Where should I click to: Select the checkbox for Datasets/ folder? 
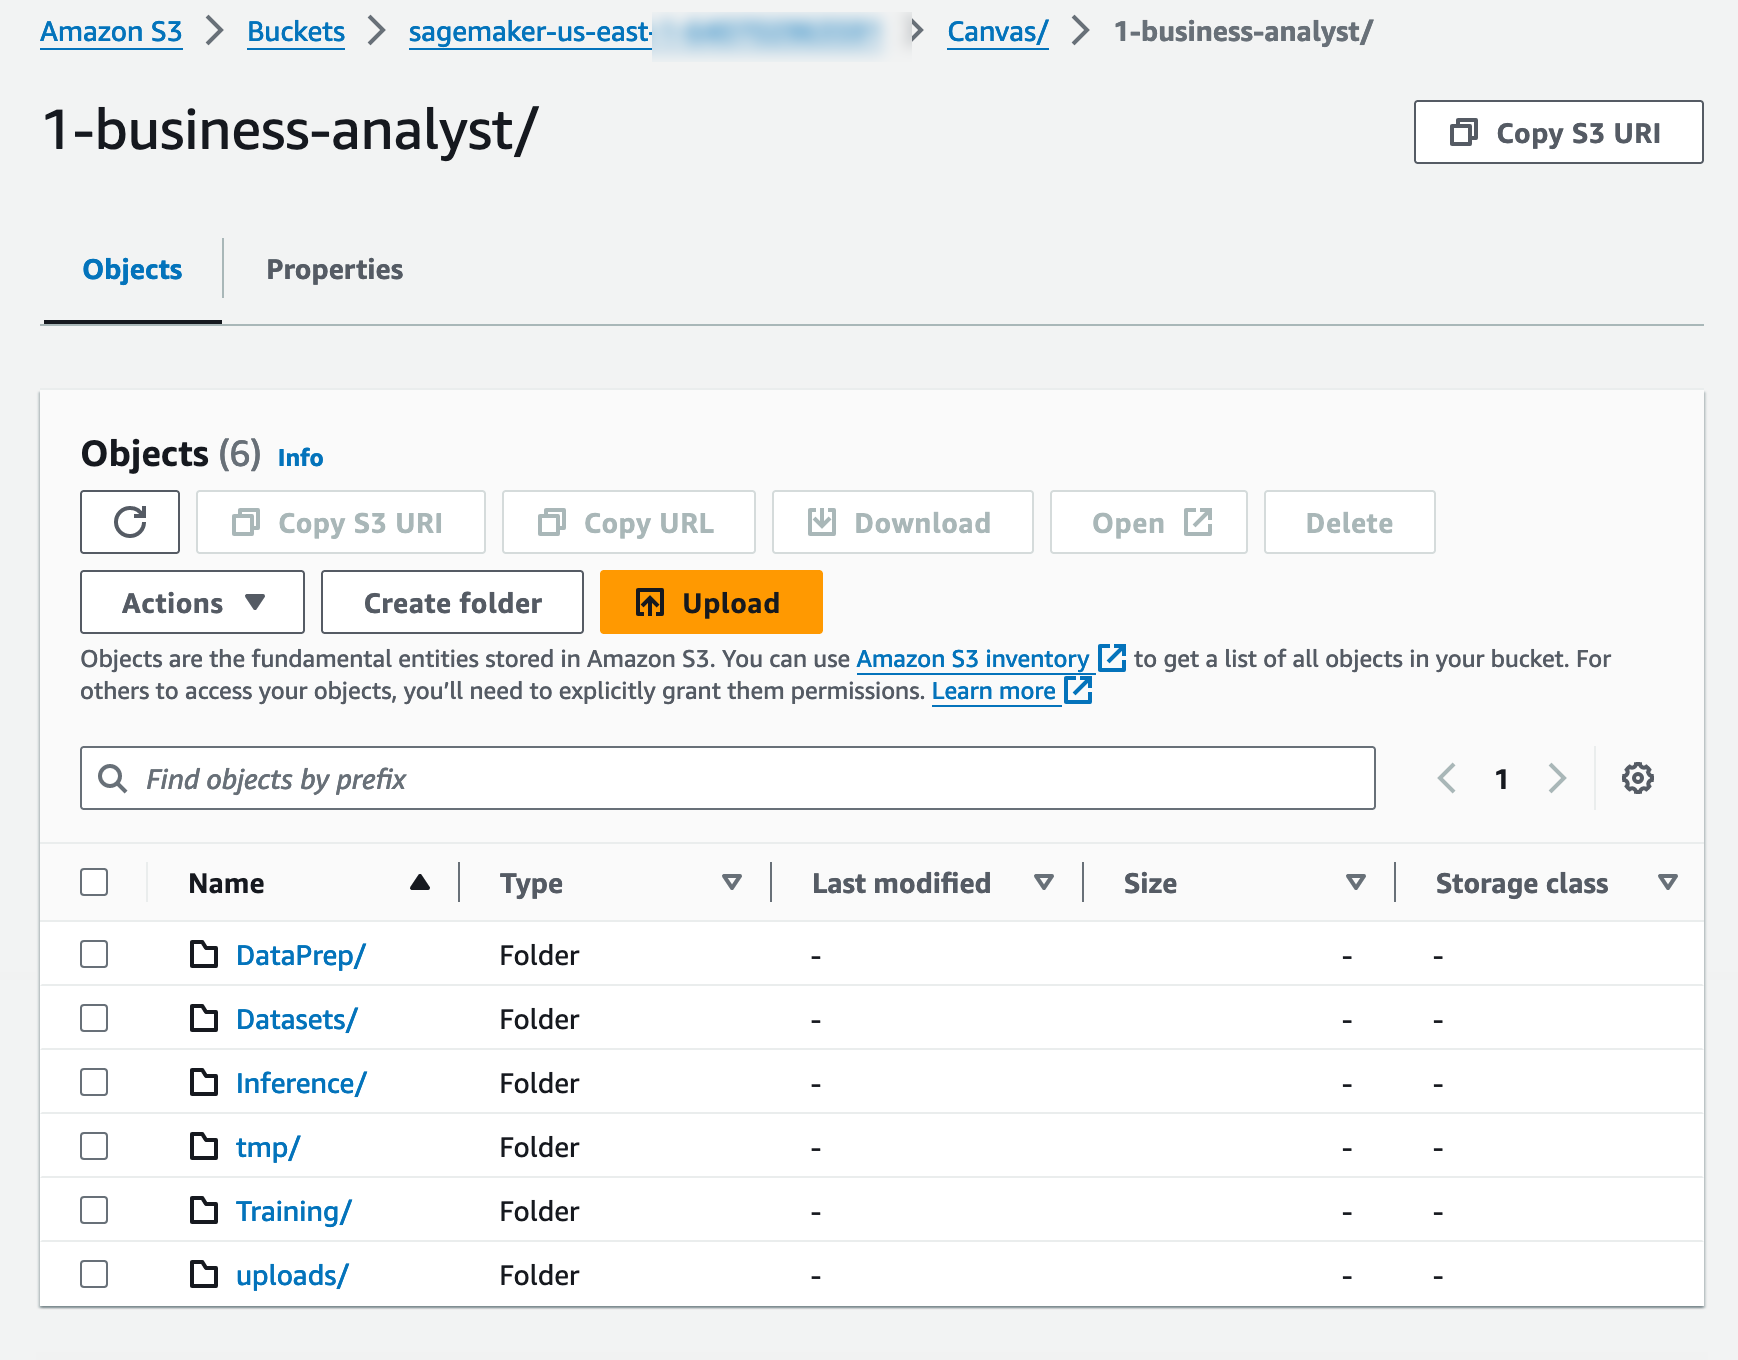click(x=94, y=1018)
